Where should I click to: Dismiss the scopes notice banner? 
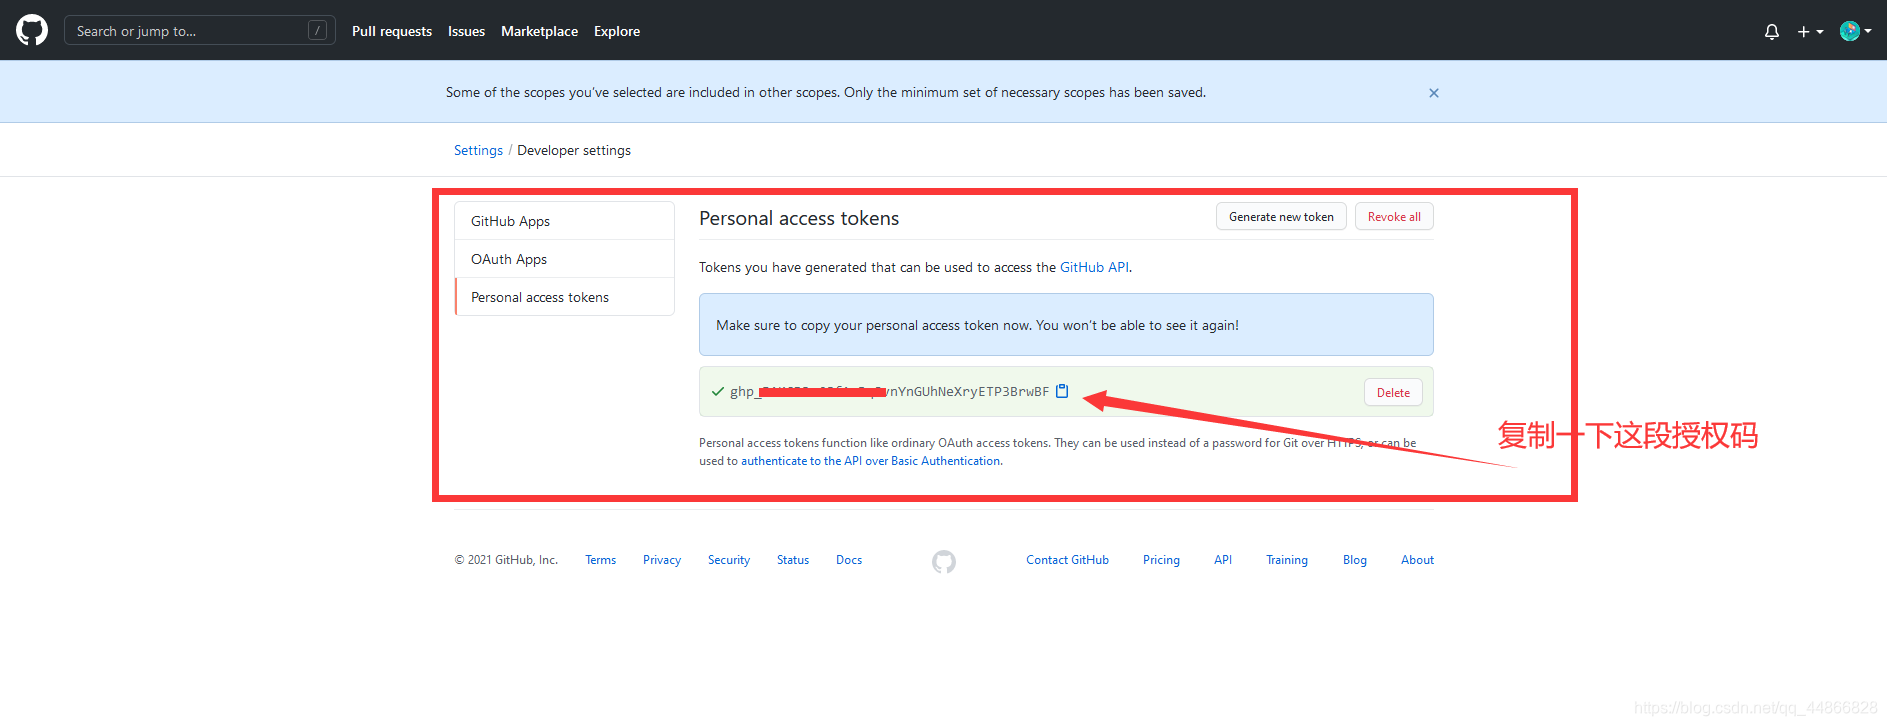(1434, 93)
